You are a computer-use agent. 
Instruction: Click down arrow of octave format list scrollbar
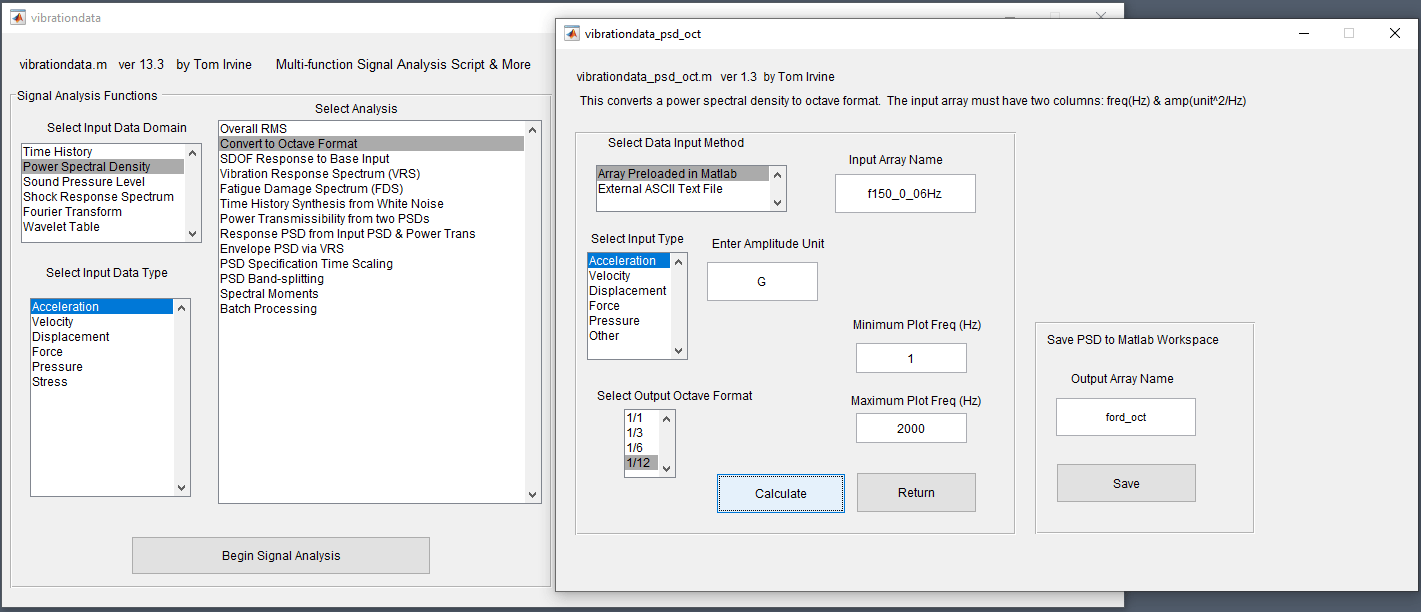coord(667,468)
